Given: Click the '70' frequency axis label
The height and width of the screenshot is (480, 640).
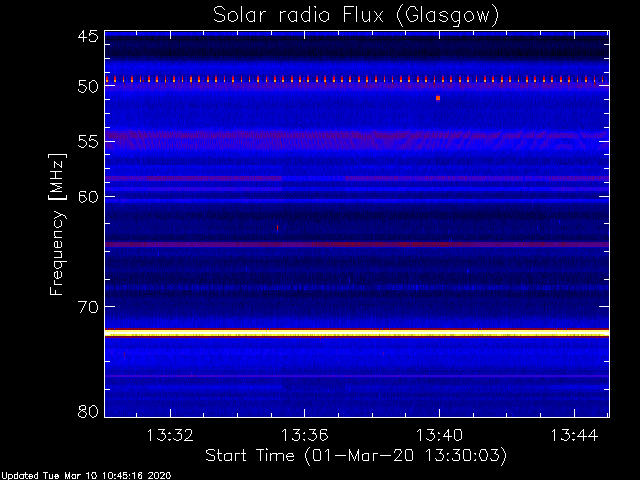Looking at the screenshot, I should click(88, 307).
